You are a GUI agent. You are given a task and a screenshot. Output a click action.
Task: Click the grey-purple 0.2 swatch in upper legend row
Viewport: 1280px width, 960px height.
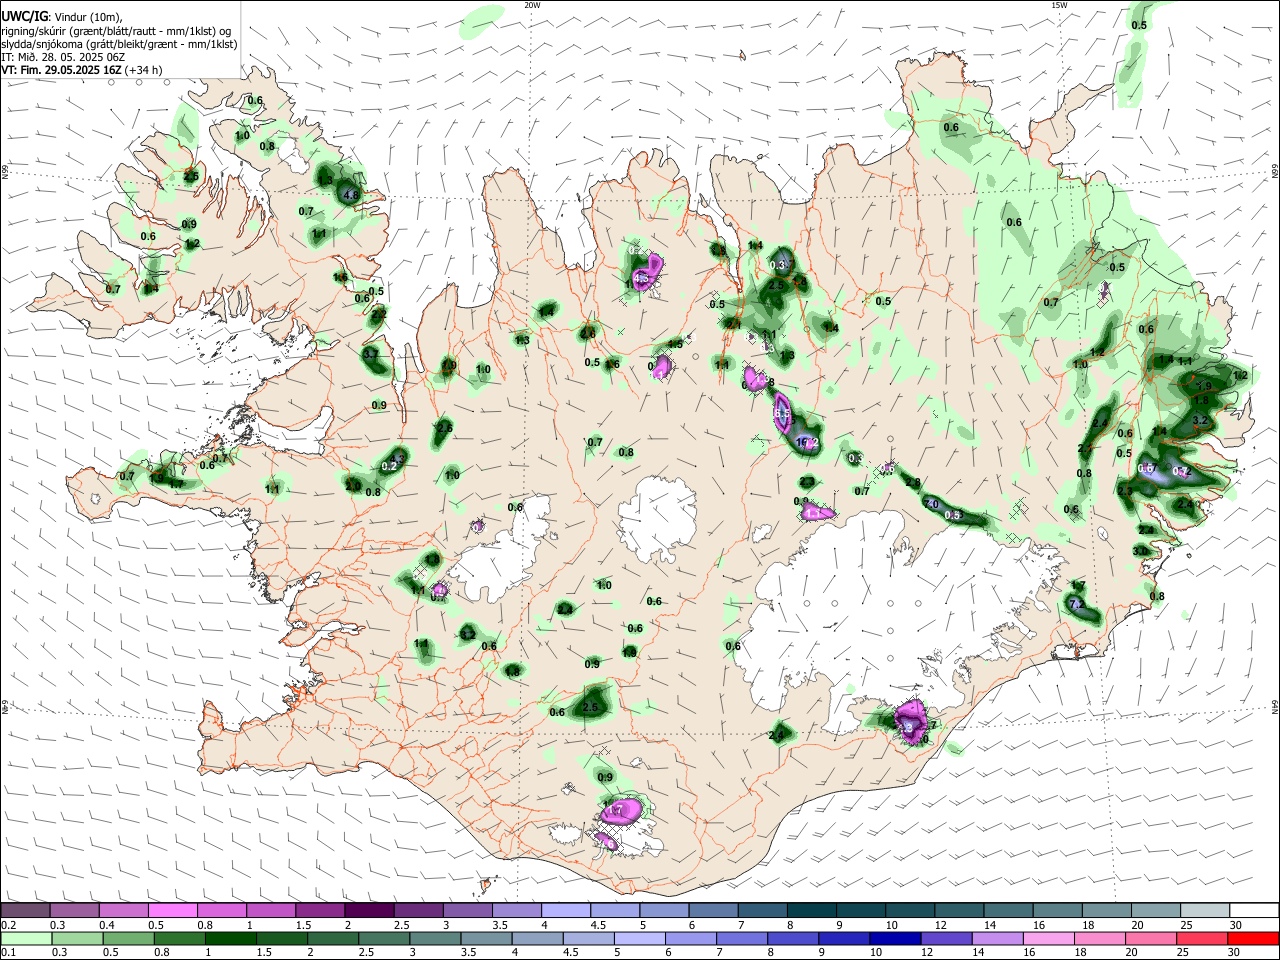coord(25,910)
